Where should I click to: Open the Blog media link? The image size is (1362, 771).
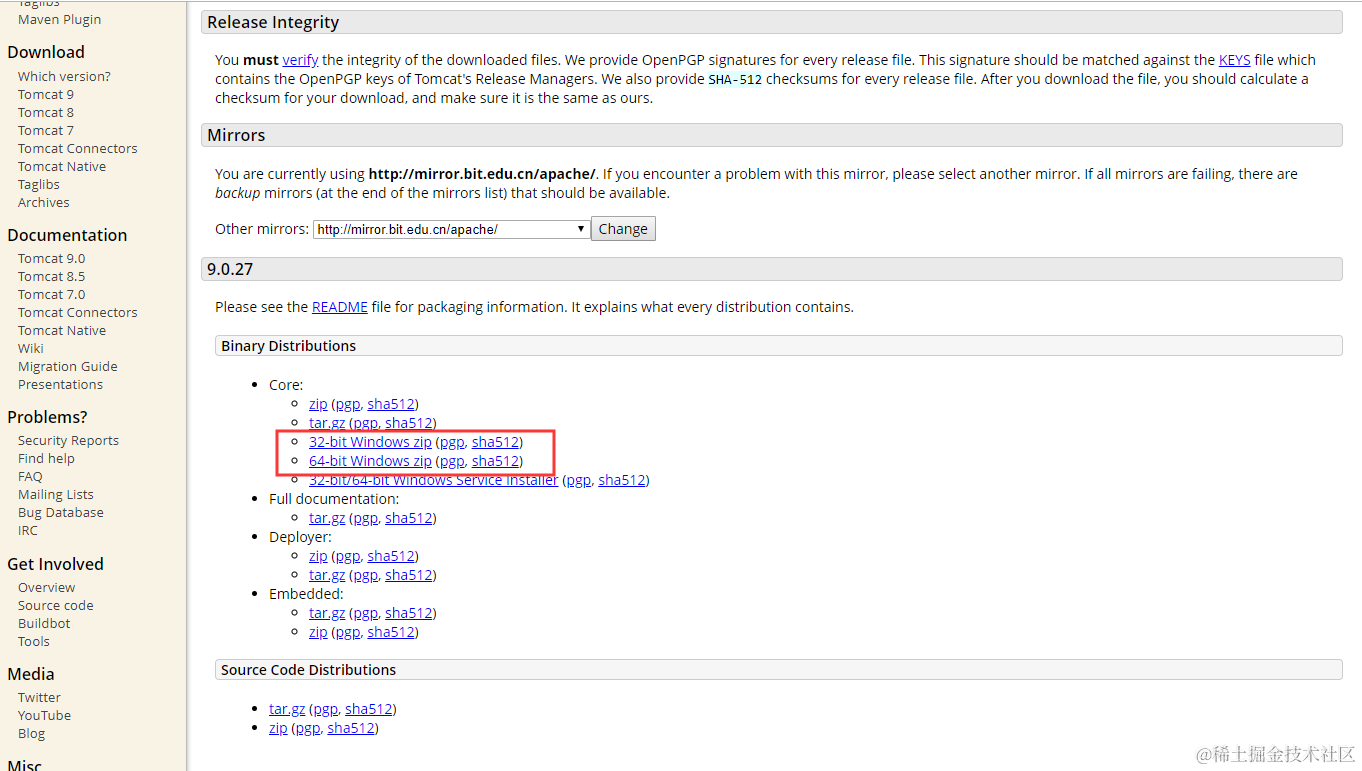pyautogui.click(x=31, y=733)
